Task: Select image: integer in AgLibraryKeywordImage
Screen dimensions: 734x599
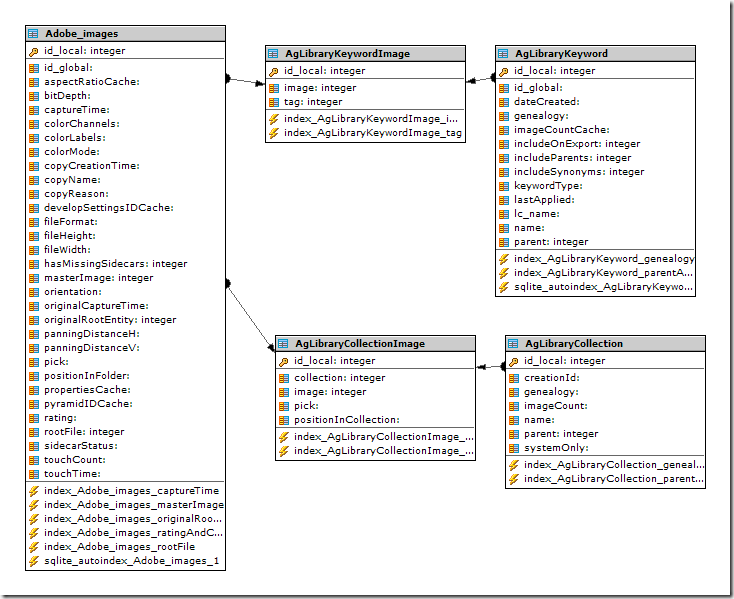Action: pos(320,88)
